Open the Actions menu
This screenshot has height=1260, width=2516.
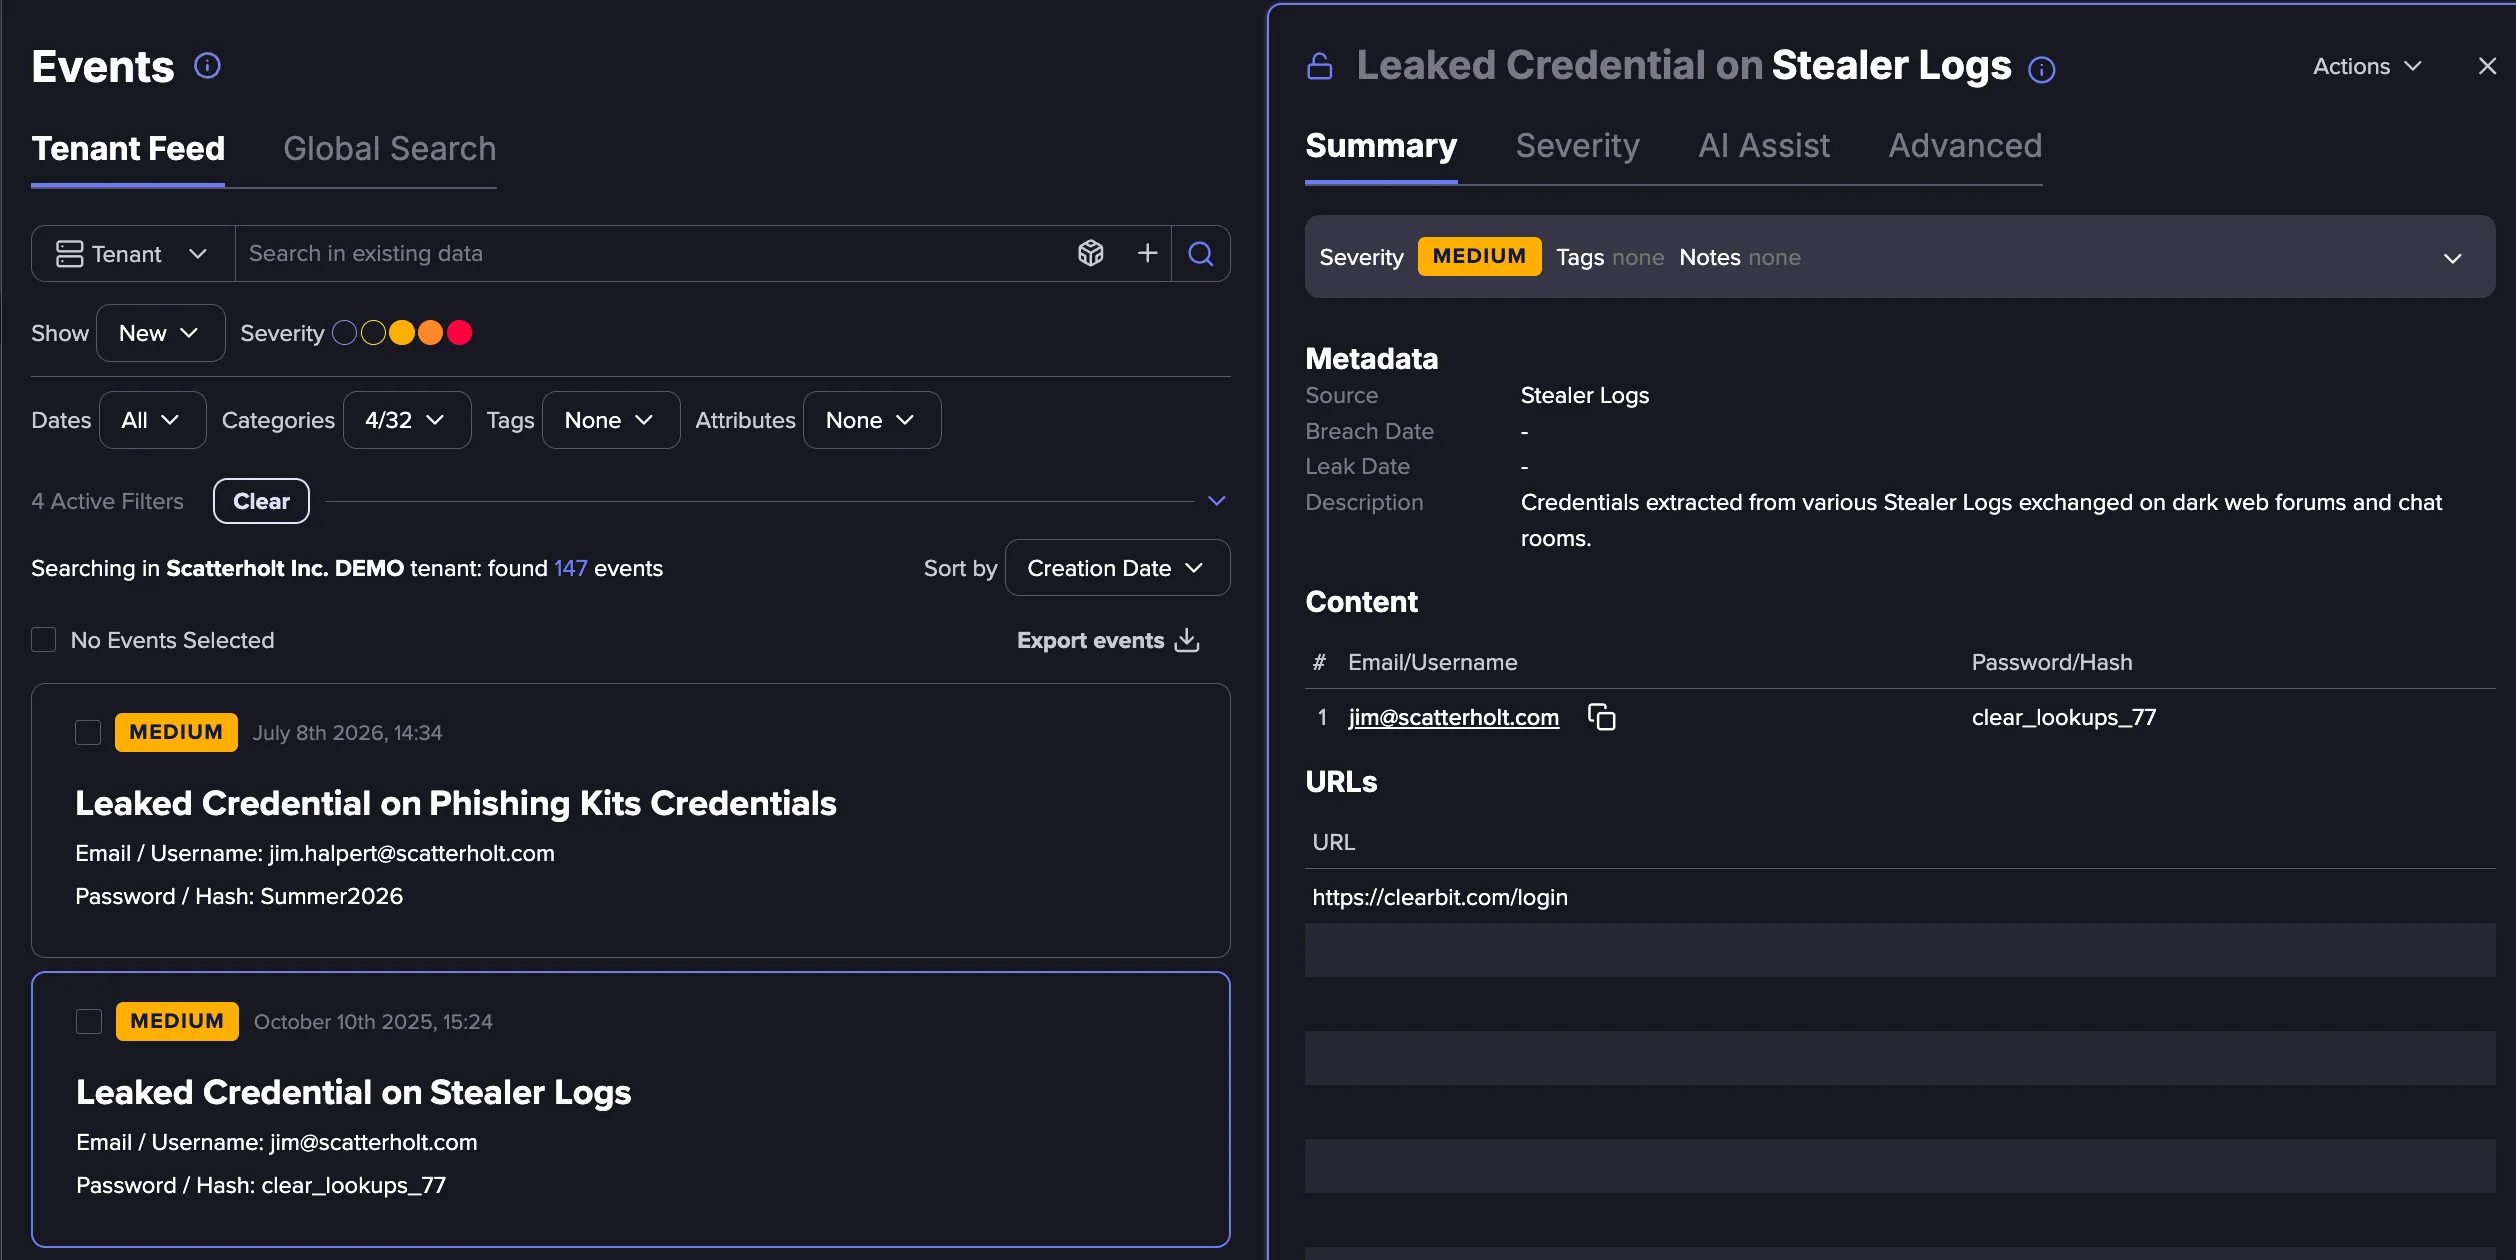pos(2367,66)
